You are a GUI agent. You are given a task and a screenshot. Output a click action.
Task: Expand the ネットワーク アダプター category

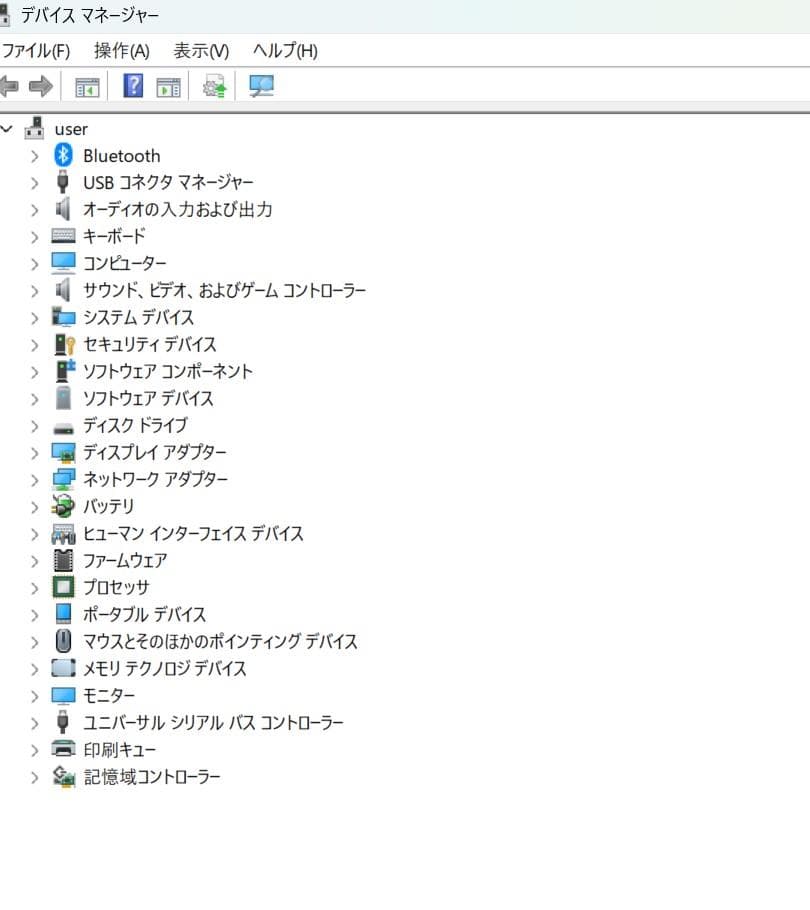click(34, 479)
